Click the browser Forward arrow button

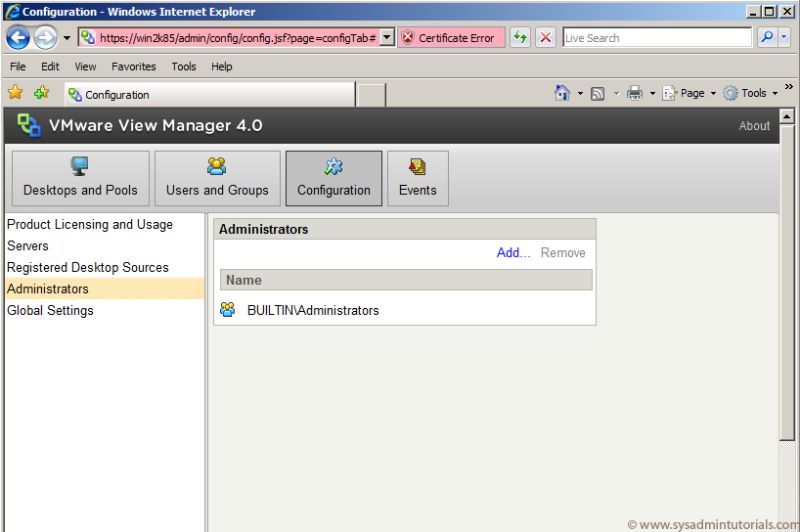45,38
